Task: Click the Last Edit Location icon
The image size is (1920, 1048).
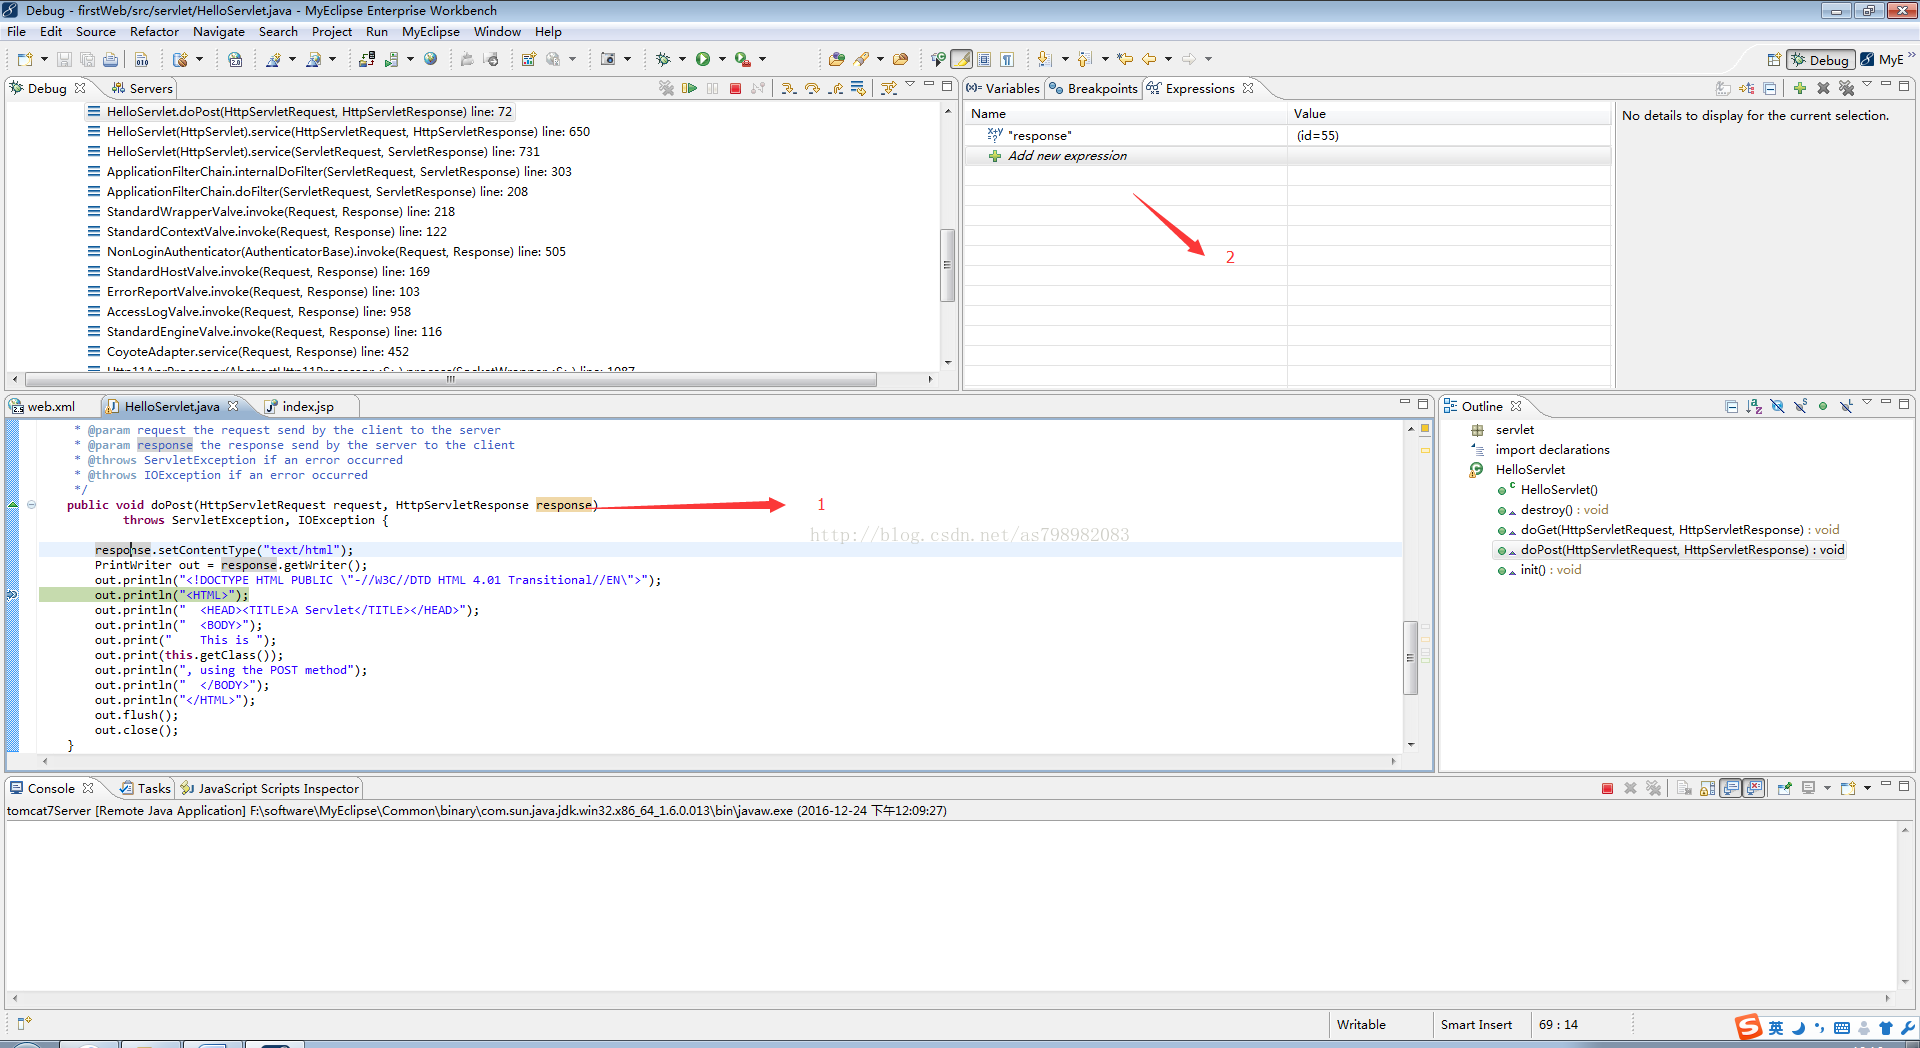Action: (1125, 60)
